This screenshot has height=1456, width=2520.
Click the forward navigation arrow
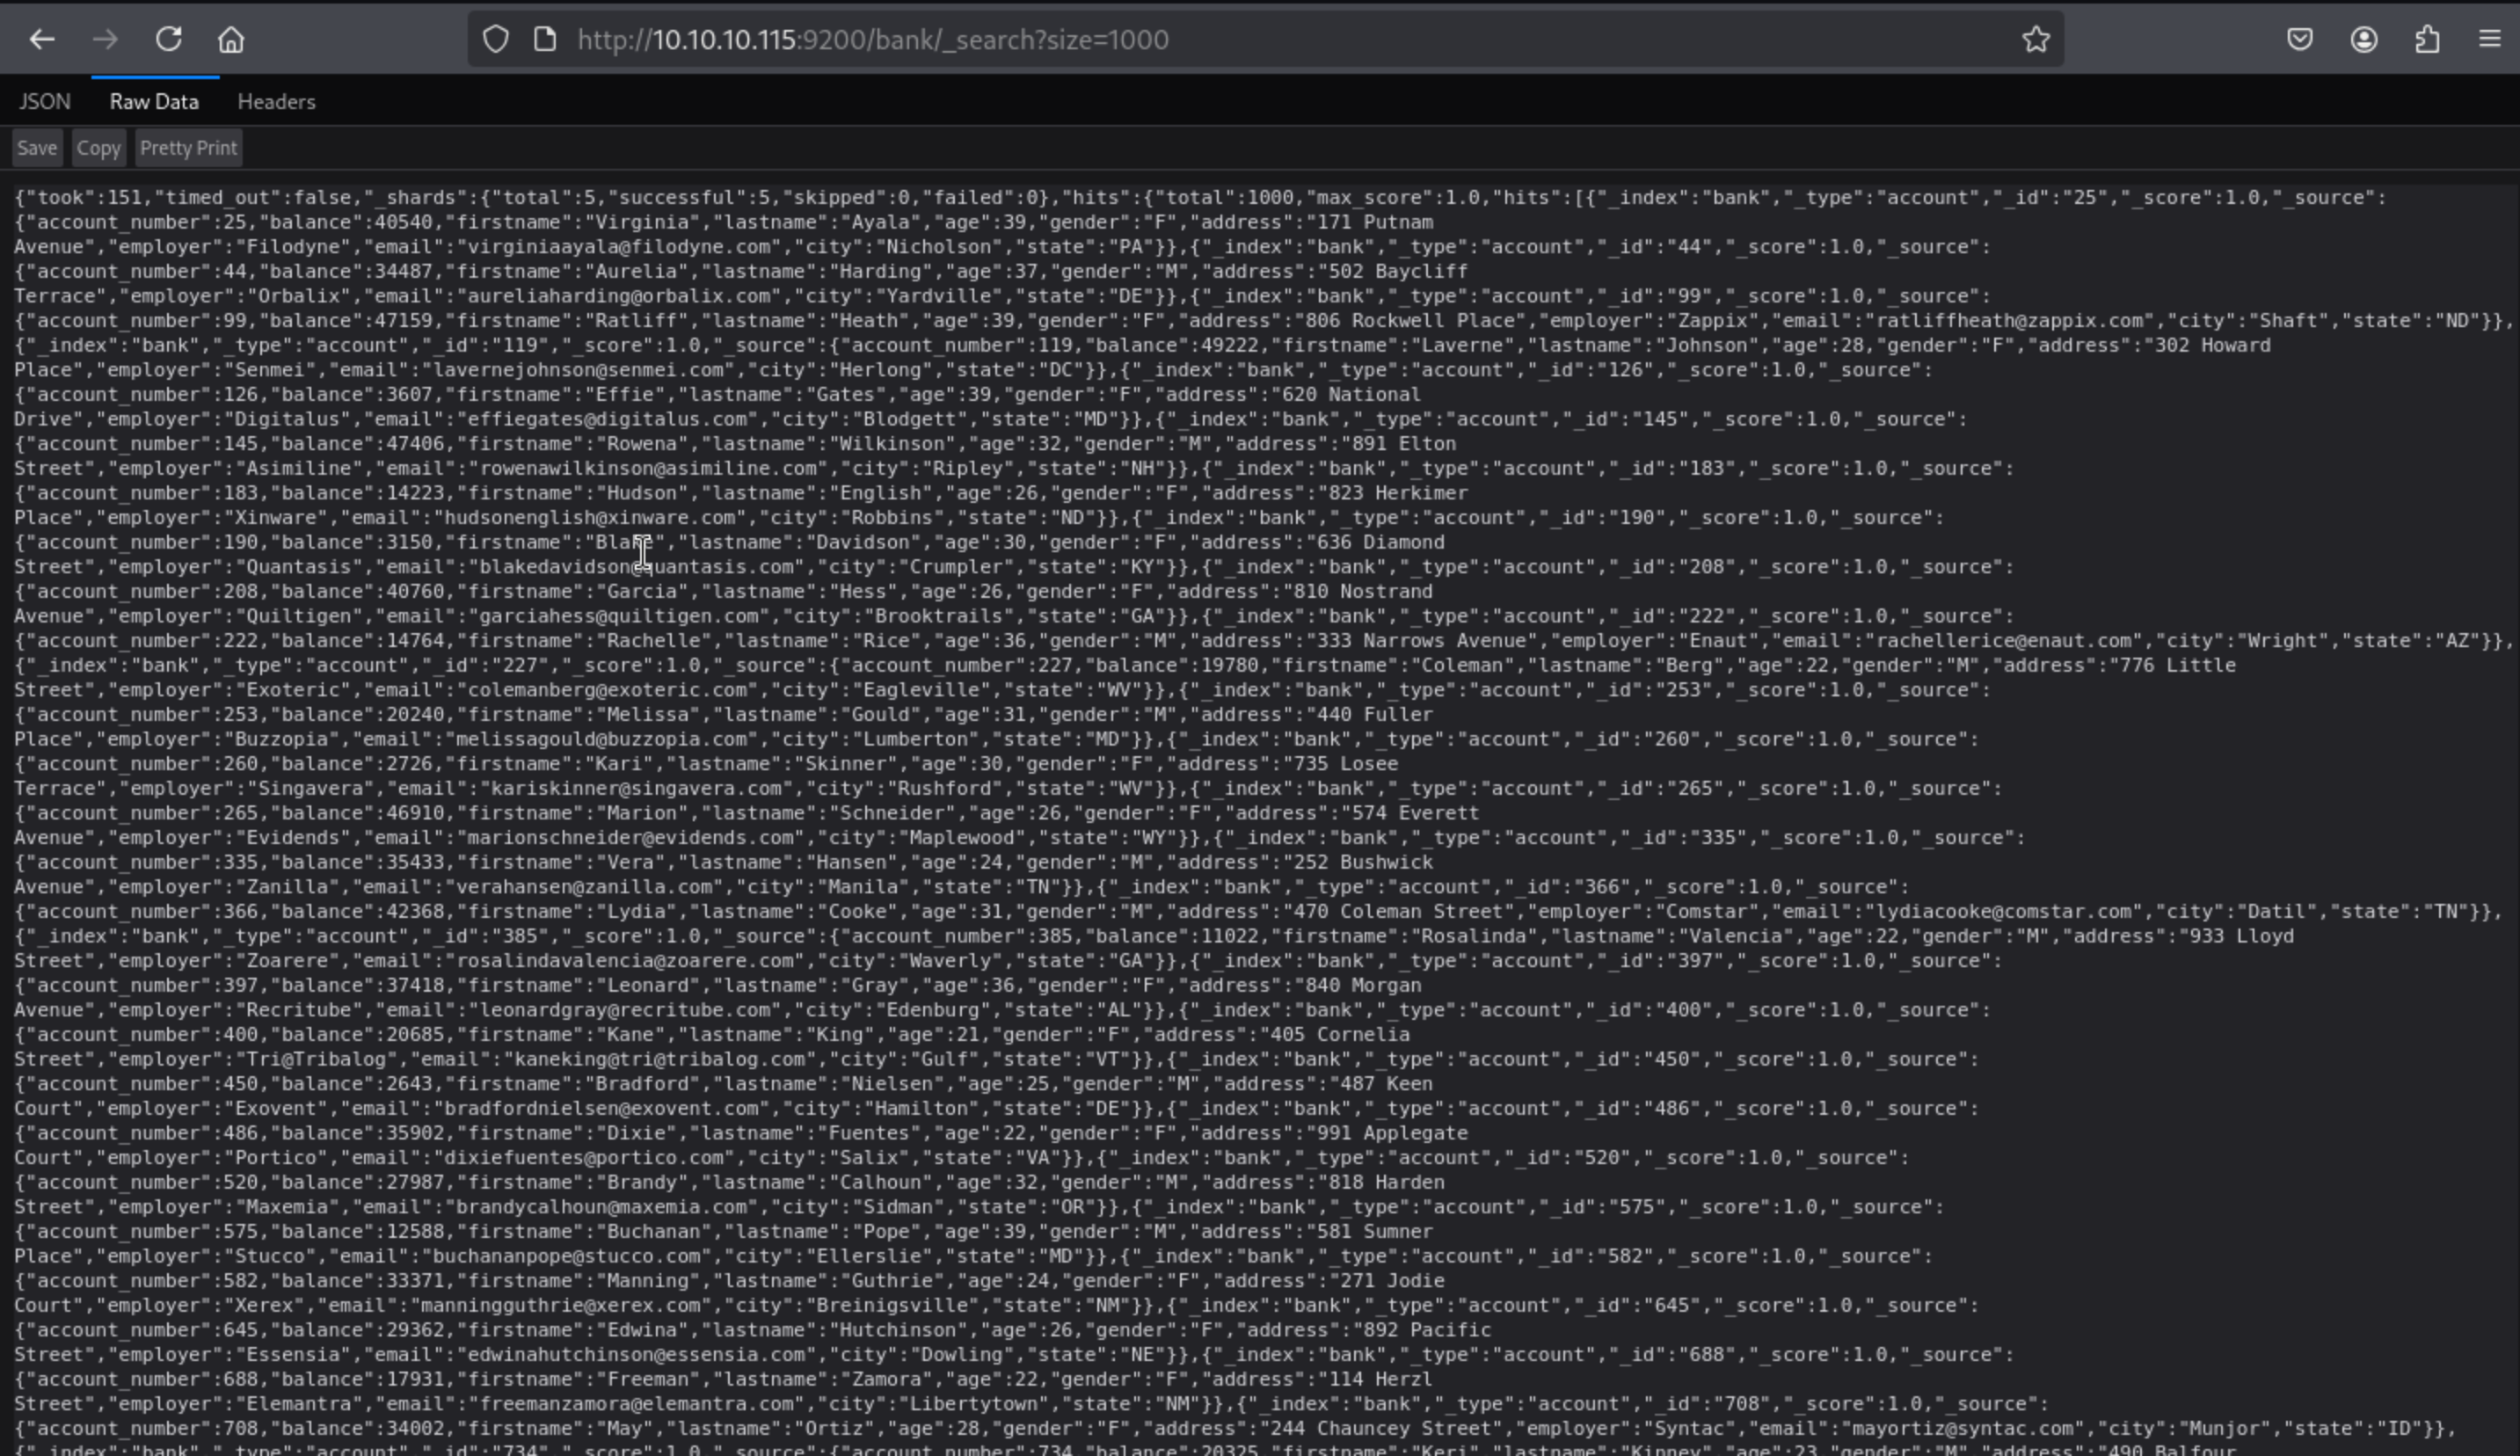click(105, 40)
